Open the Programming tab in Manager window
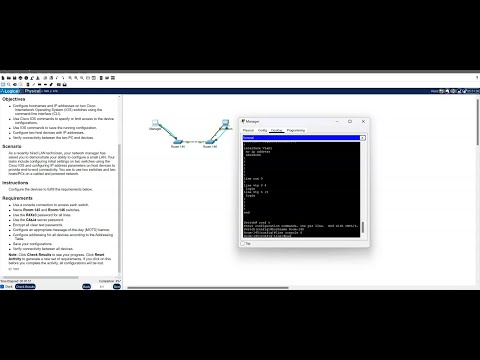 [x=296, y=130]
